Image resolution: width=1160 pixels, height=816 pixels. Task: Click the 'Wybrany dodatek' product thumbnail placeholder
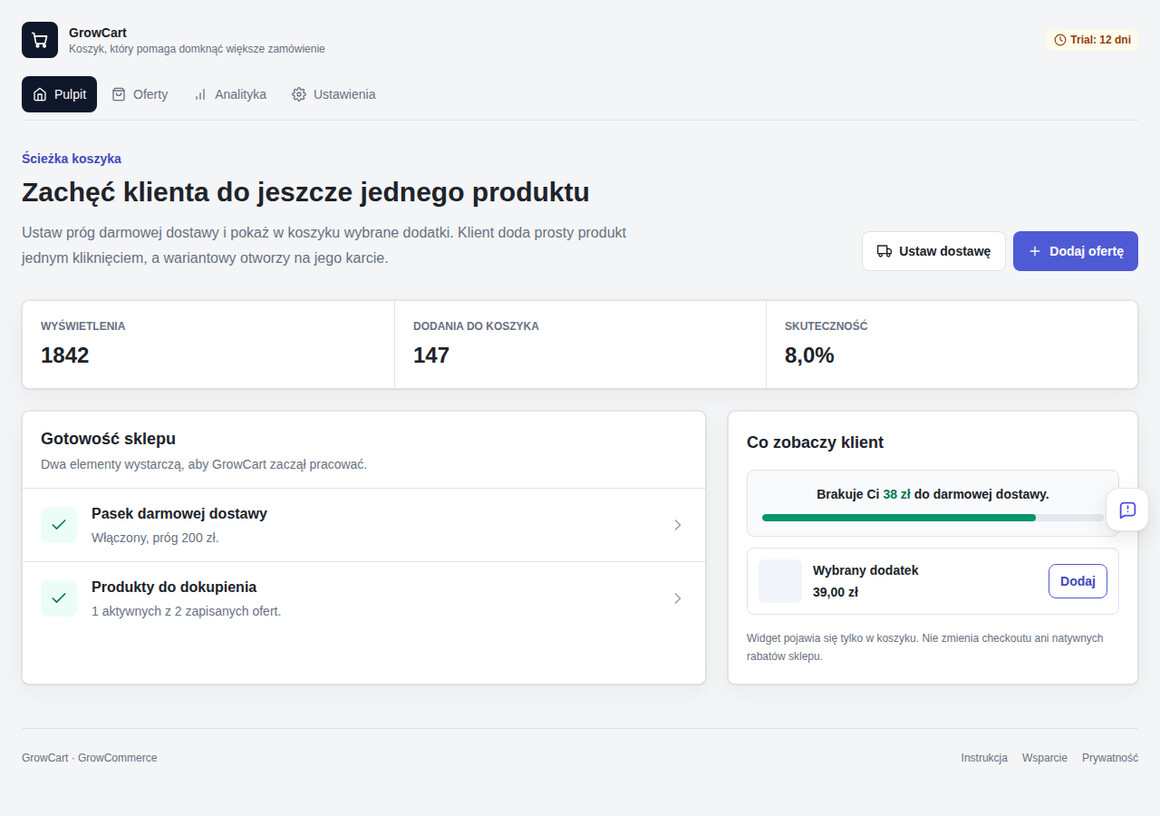pyautogui.click(x=780, y=581)
